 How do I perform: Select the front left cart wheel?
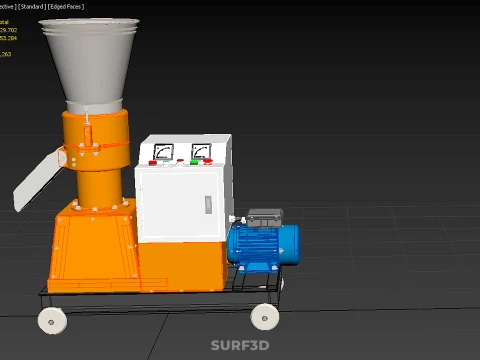(x=52, y=321)
